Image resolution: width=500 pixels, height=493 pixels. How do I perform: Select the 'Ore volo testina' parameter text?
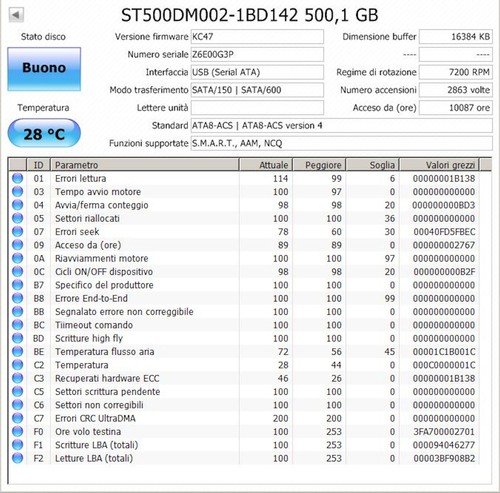[88, 432]
